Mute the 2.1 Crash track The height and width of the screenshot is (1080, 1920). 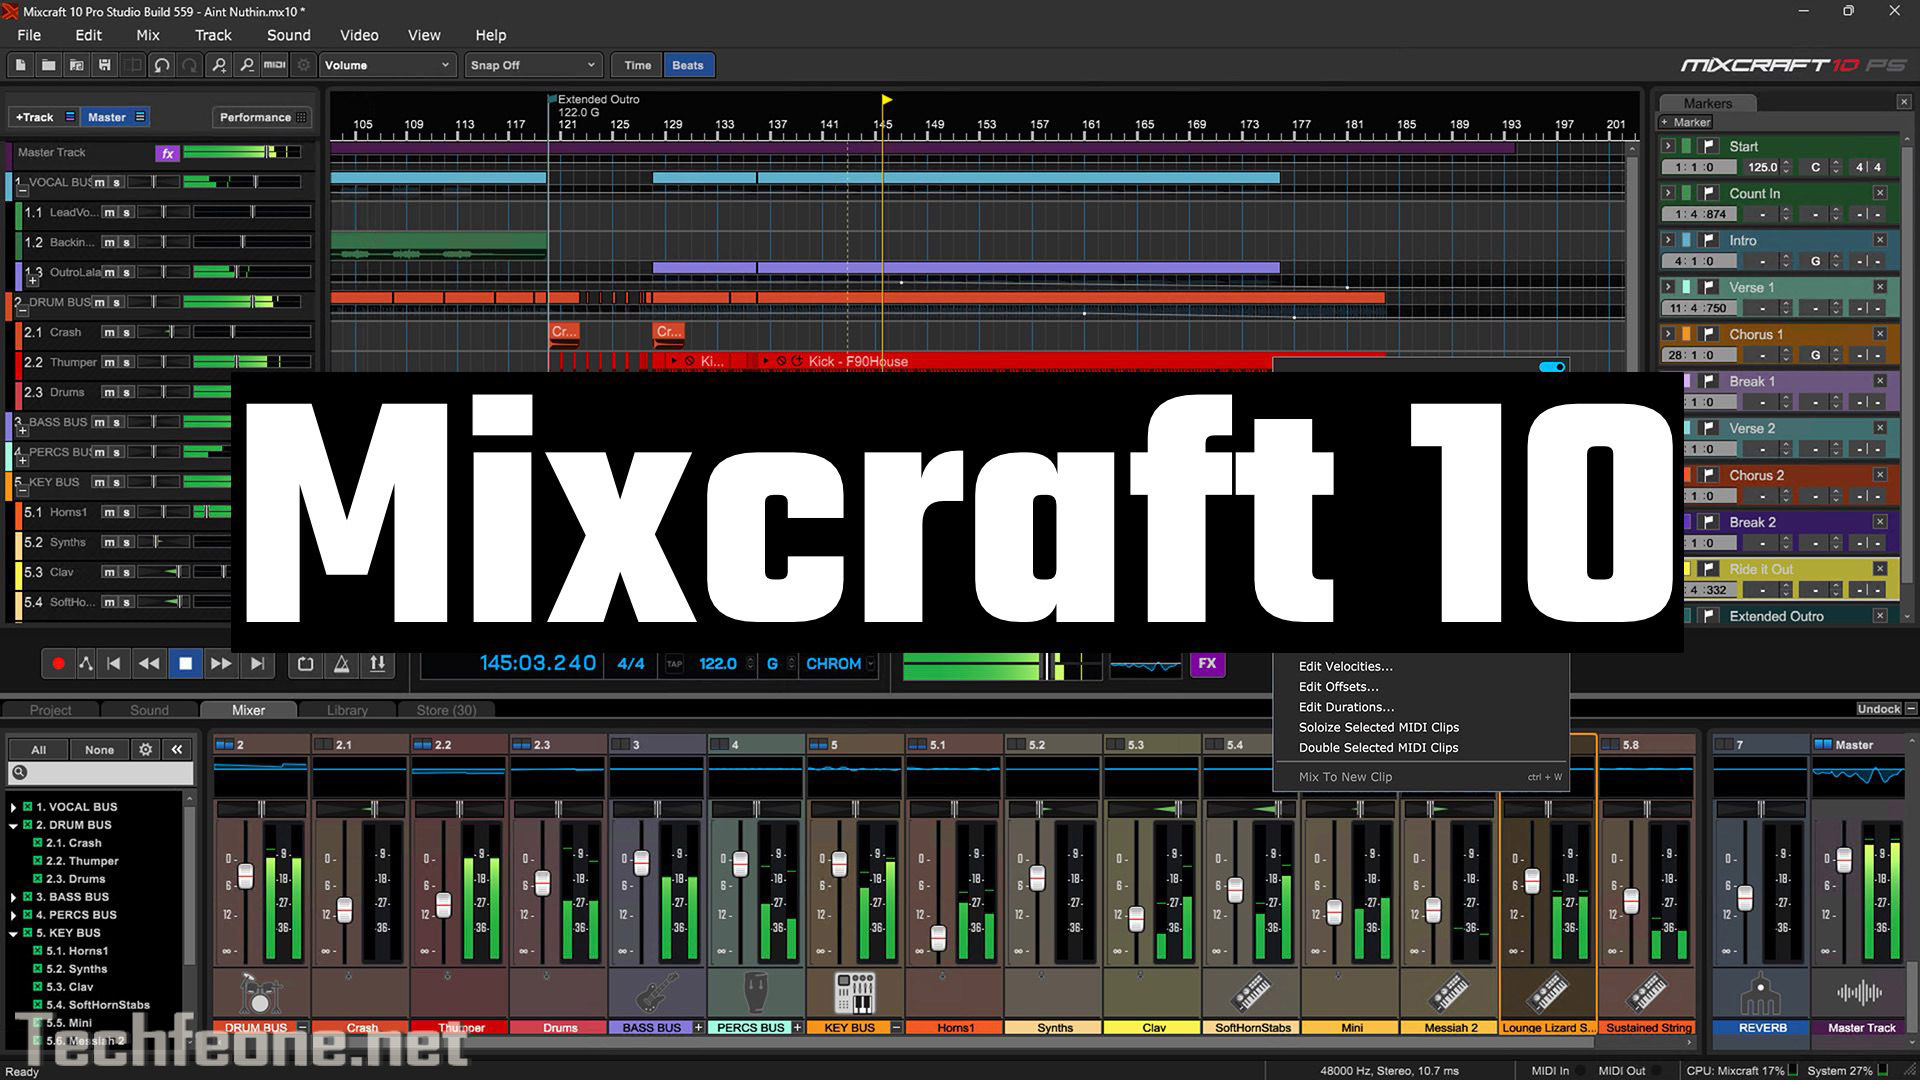click(109, 332)
